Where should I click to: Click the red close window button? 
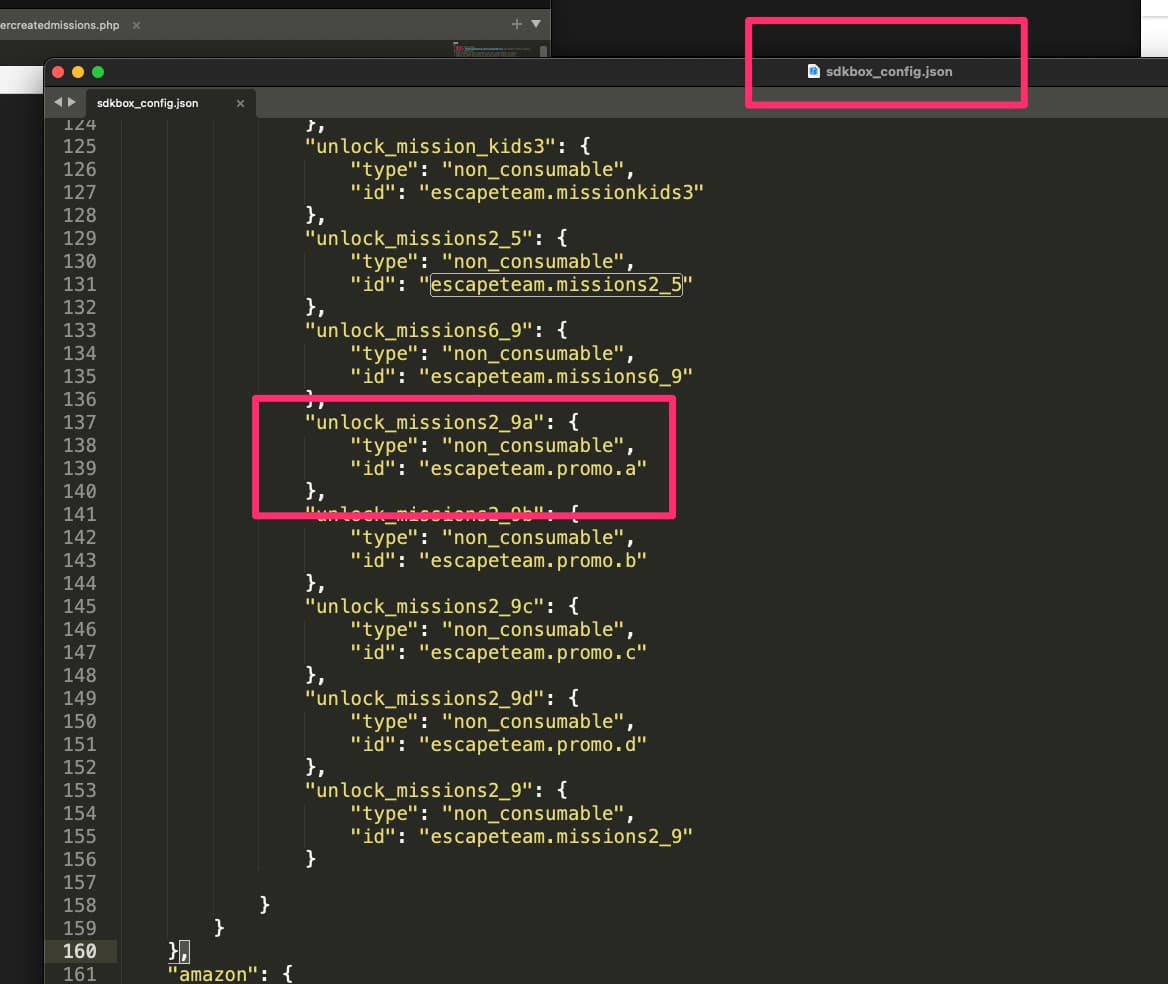point(58,72)
